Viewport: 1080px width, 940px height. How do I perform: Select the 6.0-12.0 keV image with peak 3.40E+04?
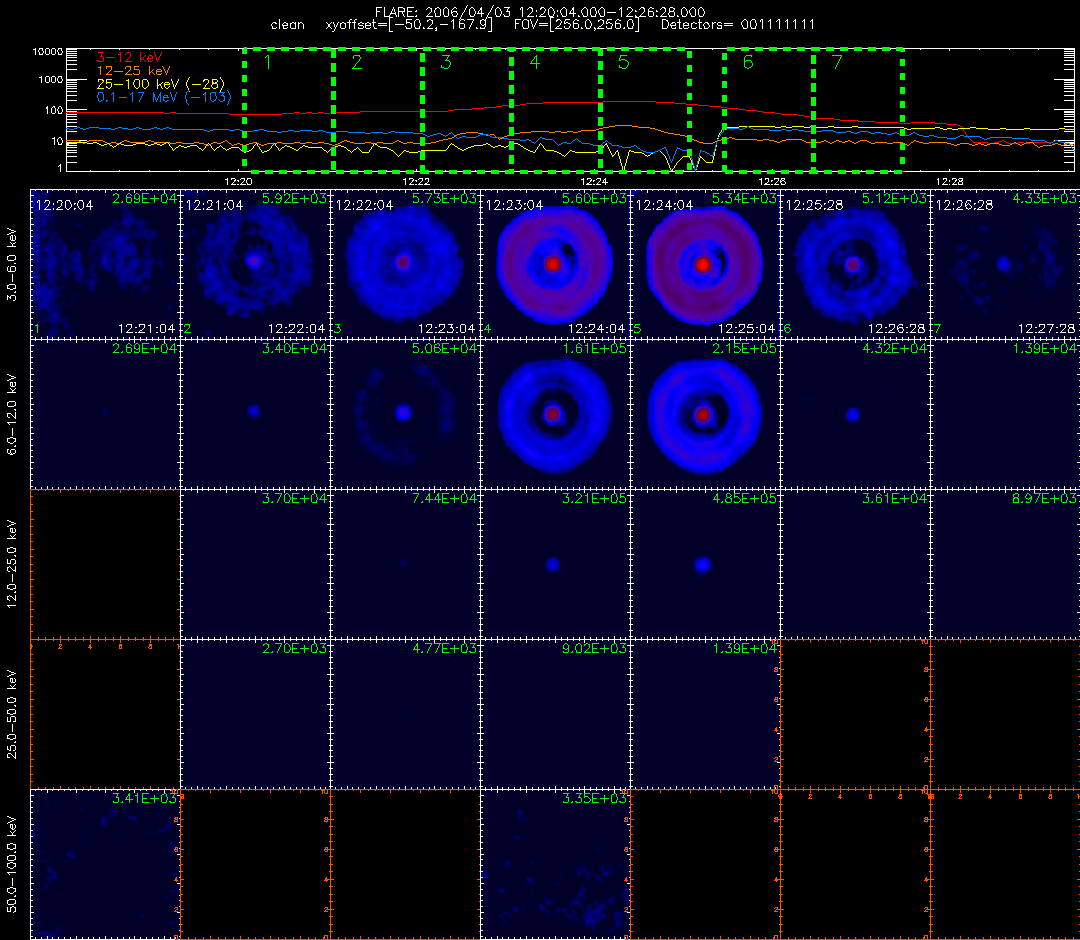256,414
